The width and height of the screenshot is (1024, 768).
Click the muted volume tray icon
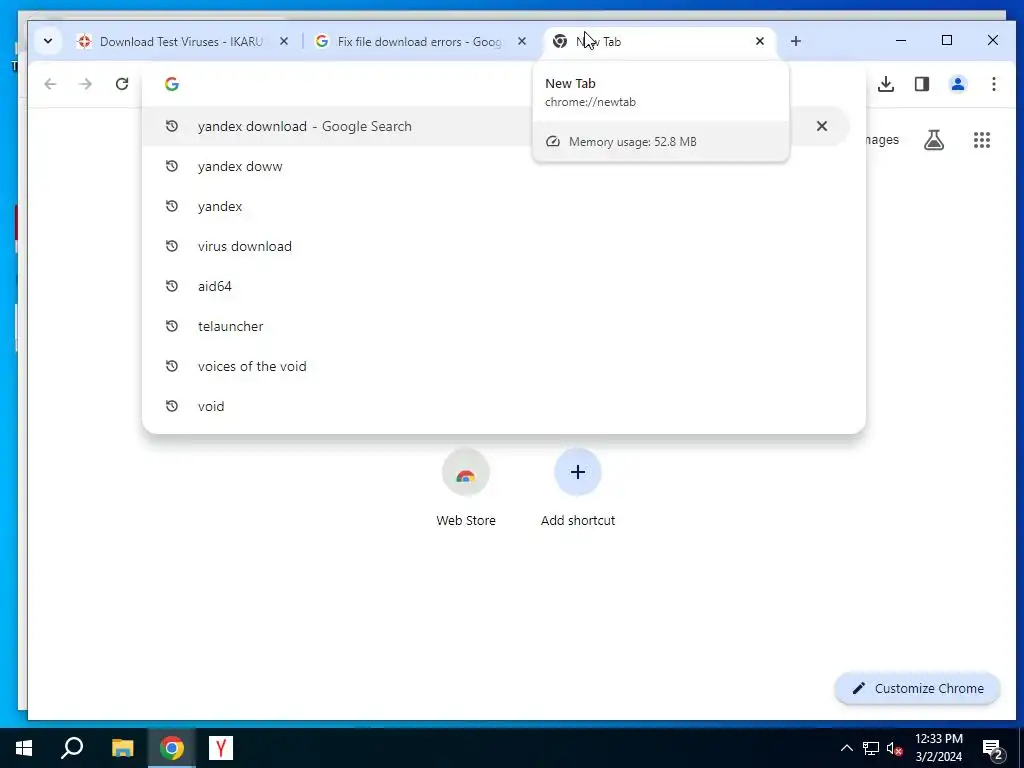coord(894,748)
